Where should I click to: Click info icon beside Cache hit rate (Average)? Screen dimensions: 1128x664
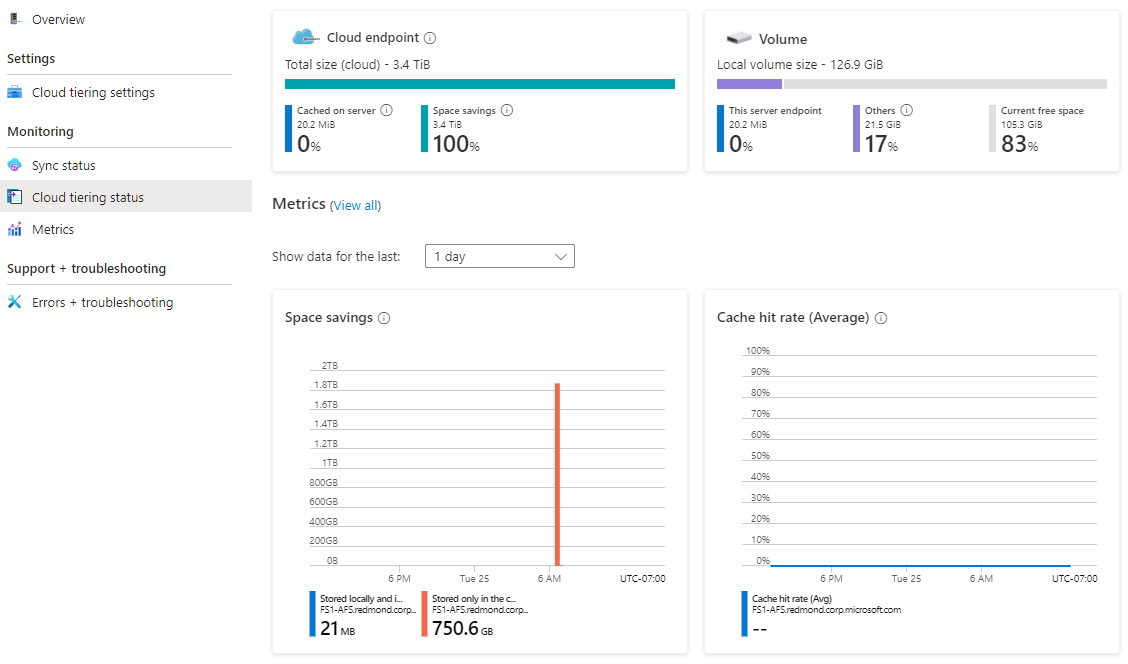pyautogui.click(x=881, y=318)
